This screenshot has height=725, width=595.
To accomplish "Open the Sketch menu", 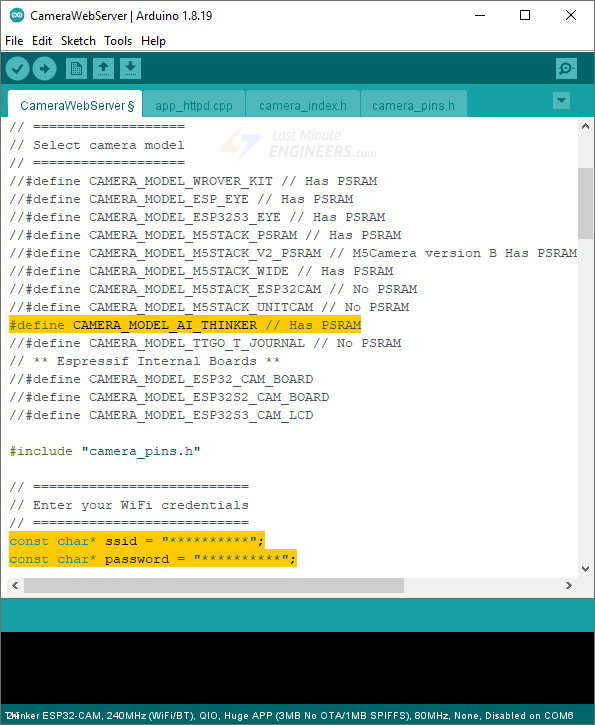I will pyautogui.click(x=78, y=41).
